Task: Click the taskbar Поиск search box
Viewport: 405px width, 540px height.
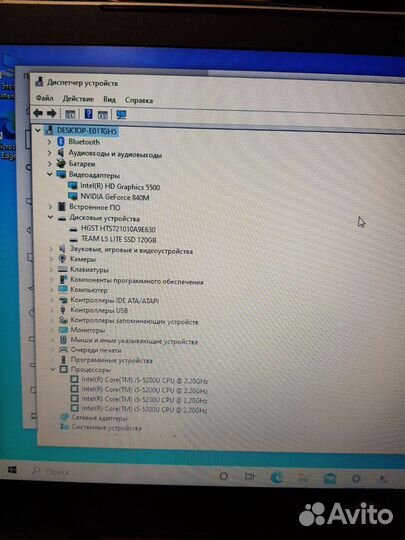Action: coord(57,471)
